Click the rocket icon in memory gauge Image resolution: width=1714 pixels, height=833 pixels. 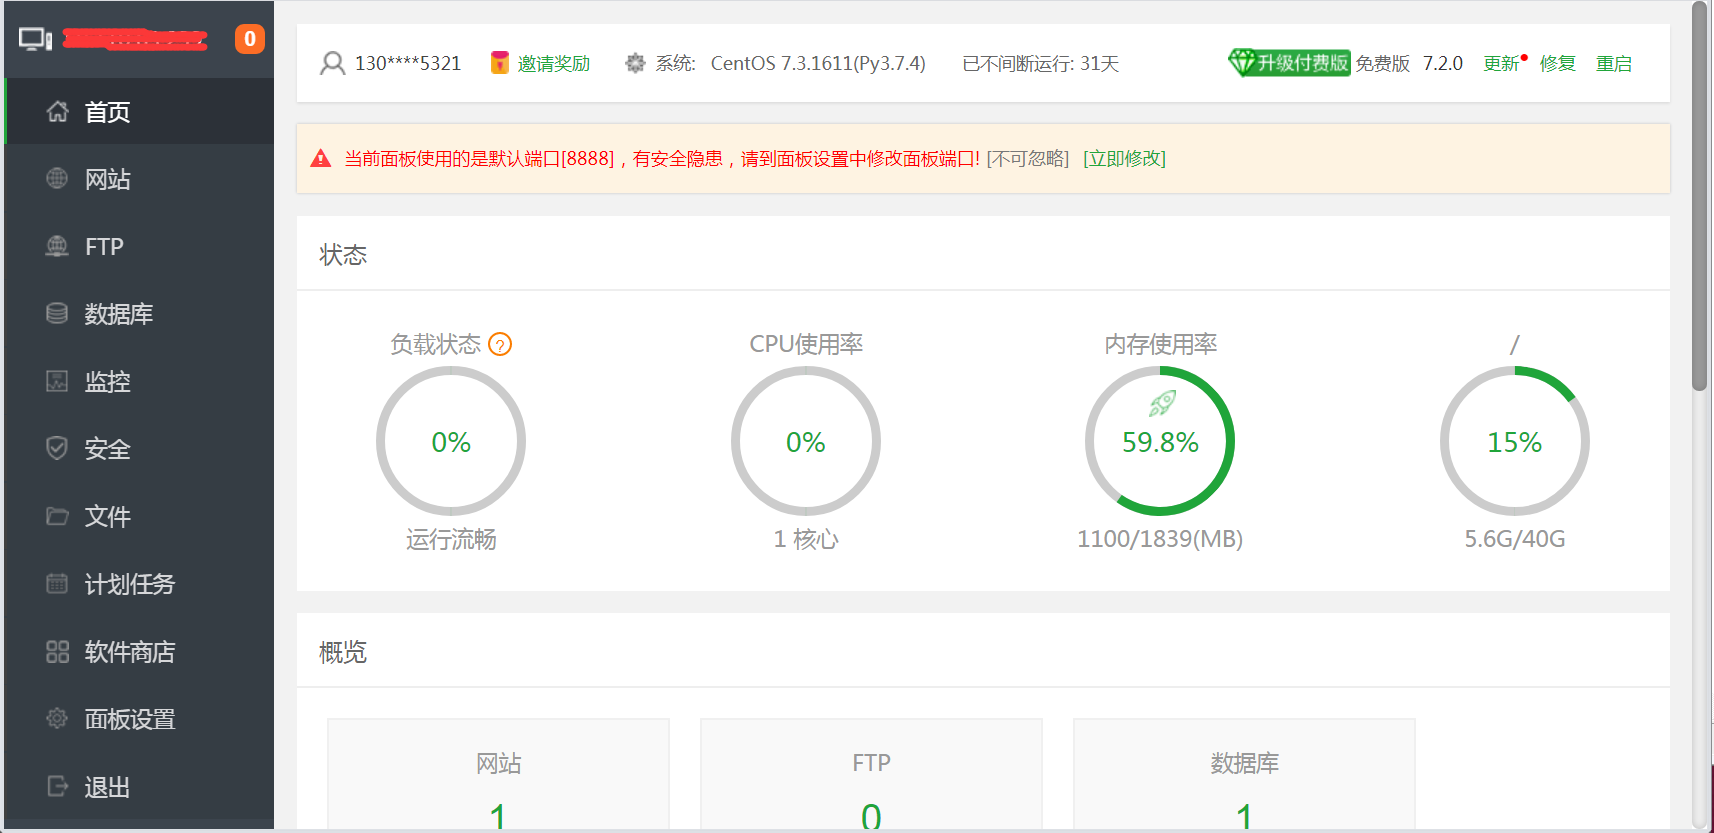tap(1162, 403)
